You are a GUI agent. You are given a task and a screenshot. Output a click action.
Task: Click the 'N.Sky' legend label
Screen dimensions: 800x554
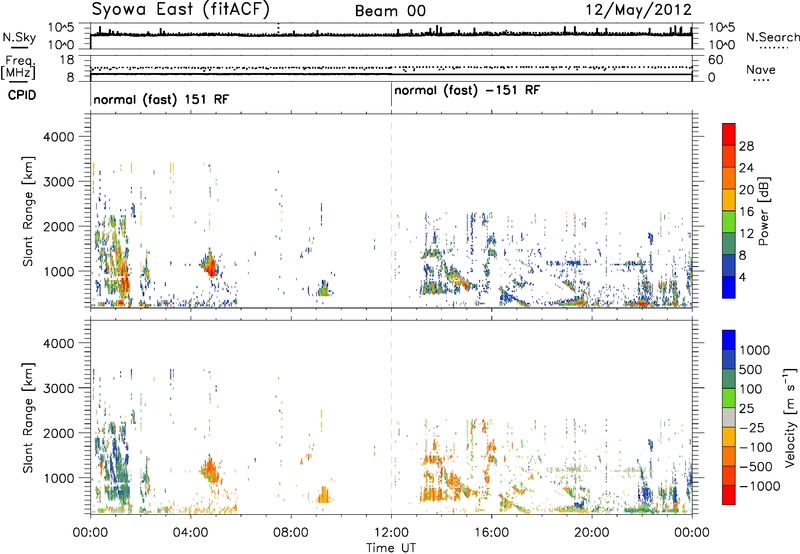coord(19,37)
